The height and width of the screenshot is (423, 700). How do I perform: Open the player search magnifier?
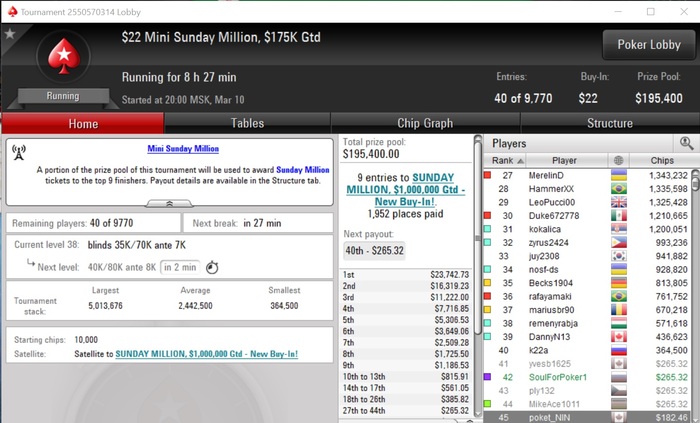(x=686, y=143)
